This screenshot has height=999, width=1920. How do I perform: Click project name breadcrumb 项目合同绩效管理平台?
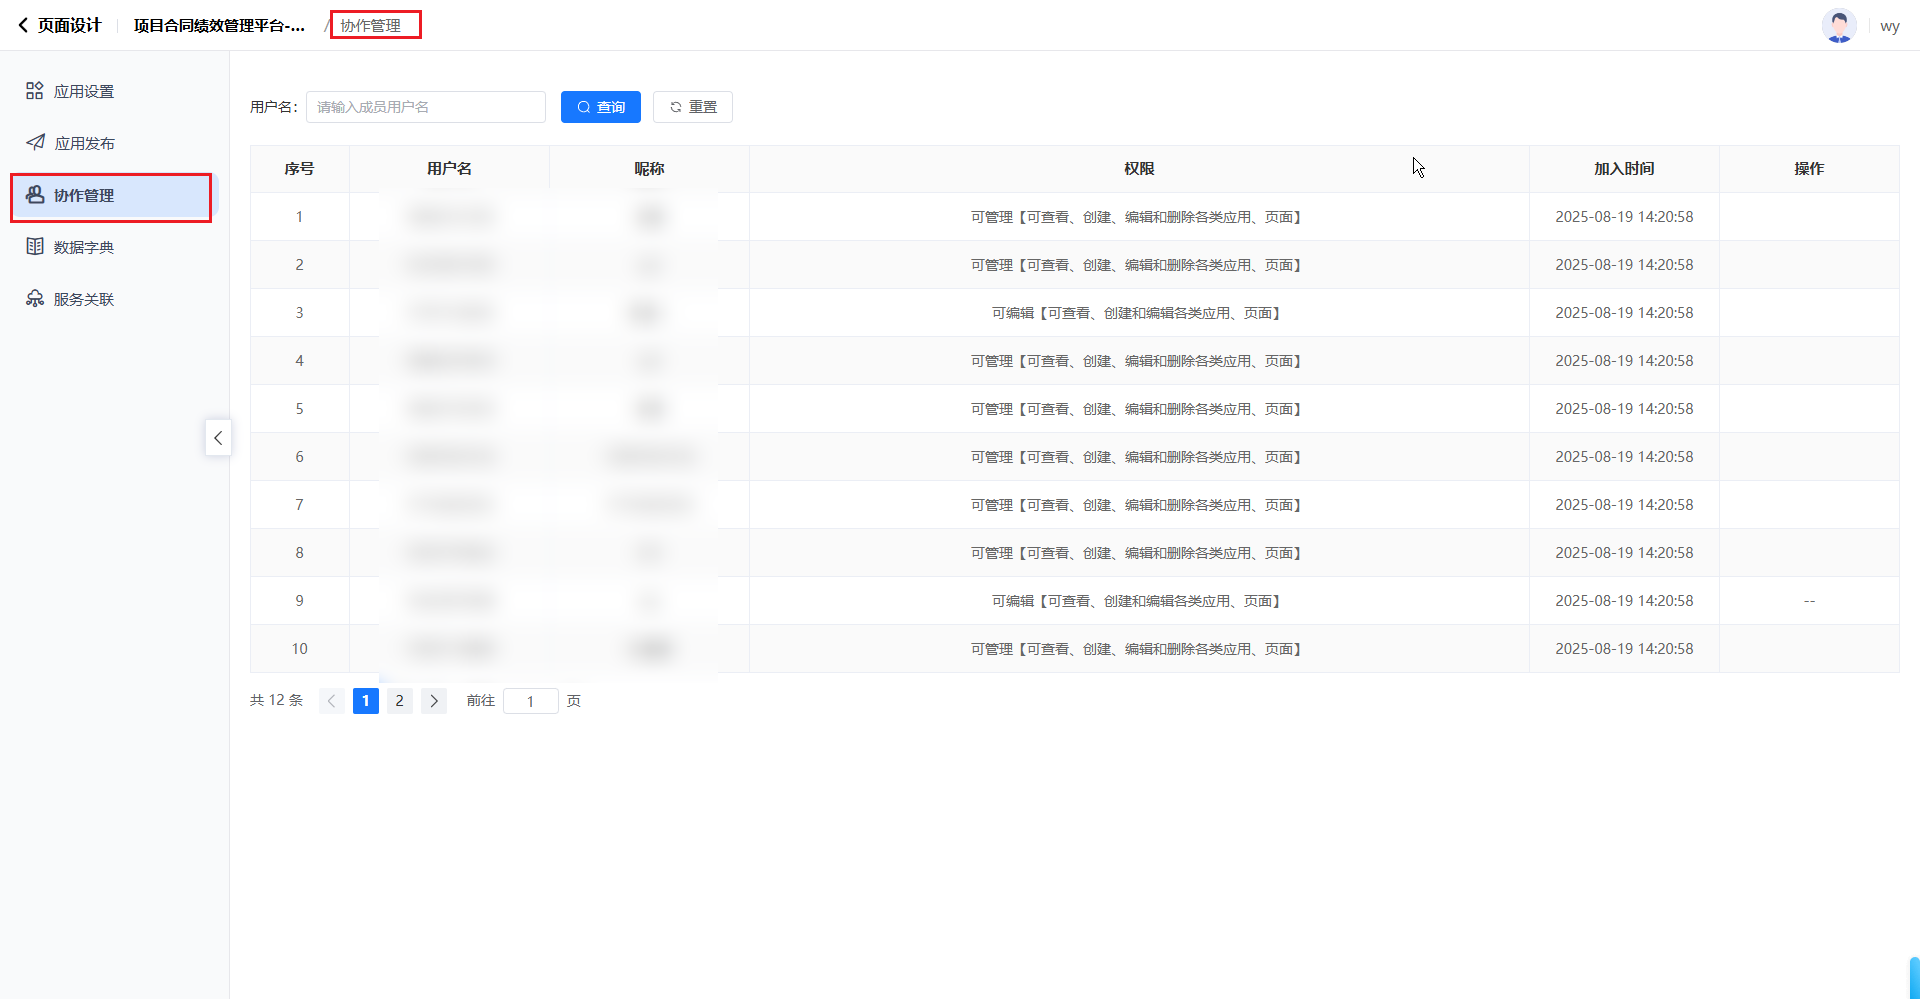point(219,26)
